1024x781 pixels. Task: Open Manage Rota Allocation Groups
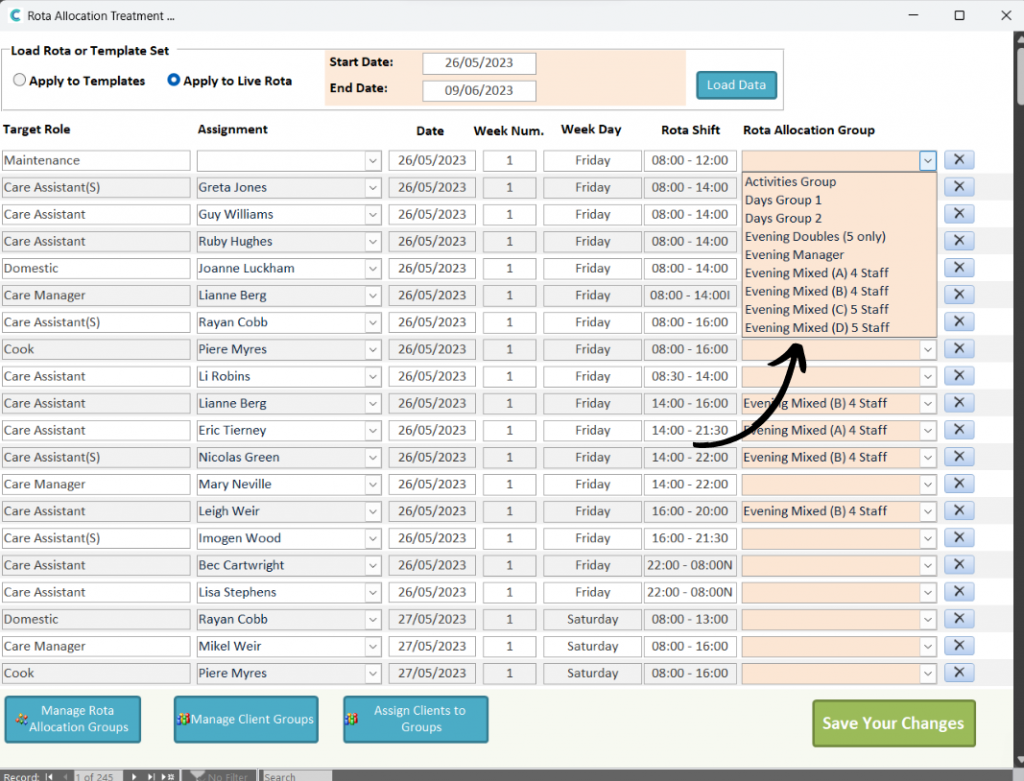(73, 719)
